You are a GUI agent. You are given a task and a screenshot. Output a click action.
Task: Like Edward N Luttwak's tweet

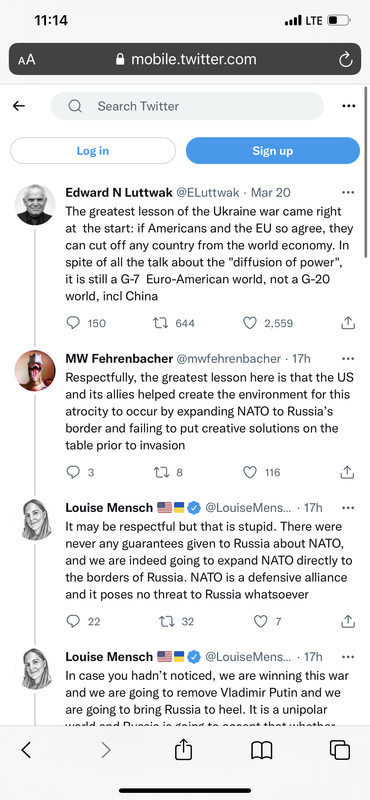tap(250, 323)
